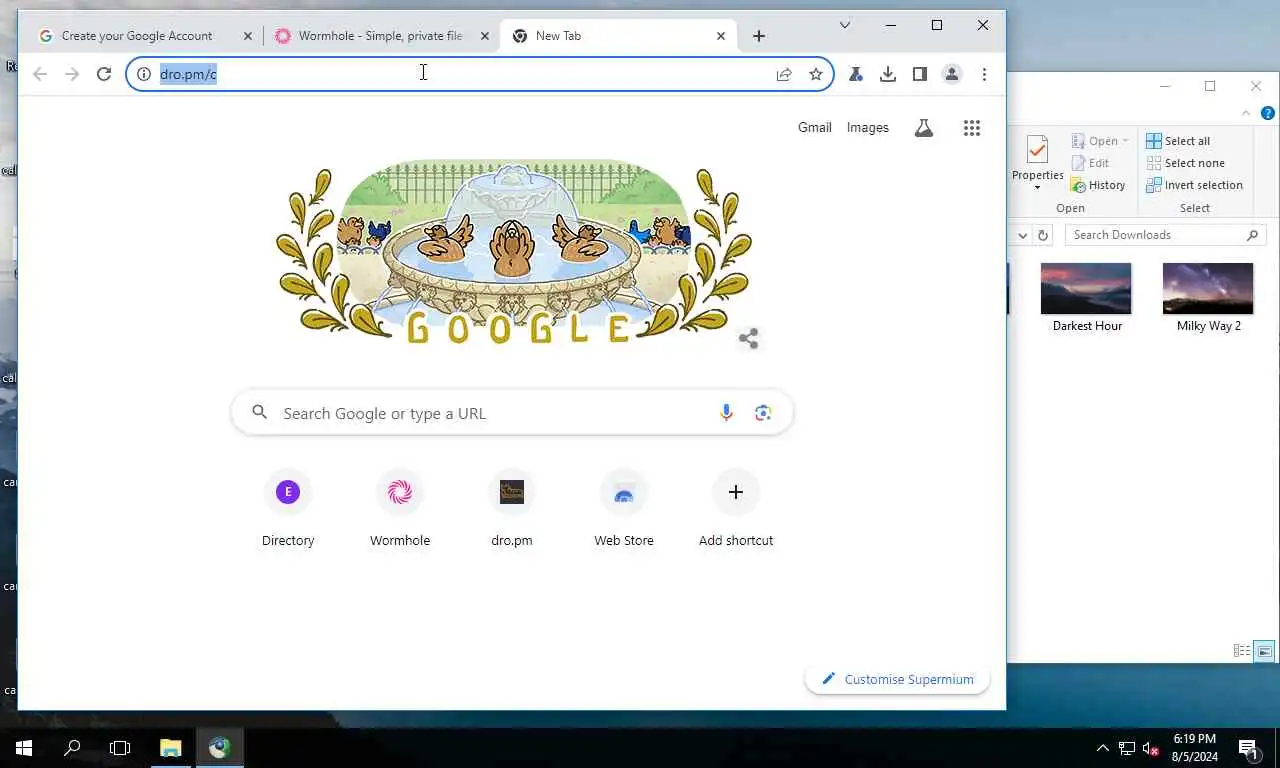The image size is (1280, 768).
Task: Start voice search with microphone icon
Action: coord(727,413)
